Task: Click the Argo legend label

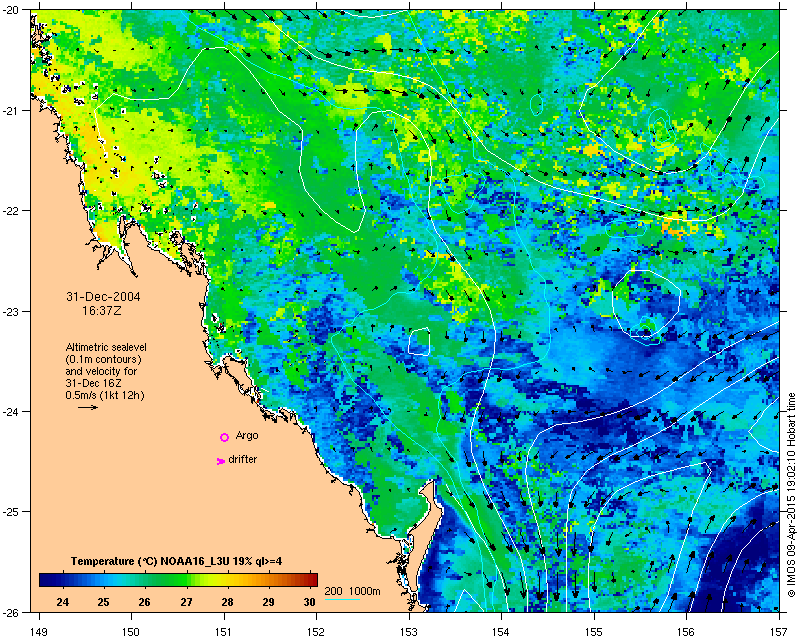Action: [247, 436]
